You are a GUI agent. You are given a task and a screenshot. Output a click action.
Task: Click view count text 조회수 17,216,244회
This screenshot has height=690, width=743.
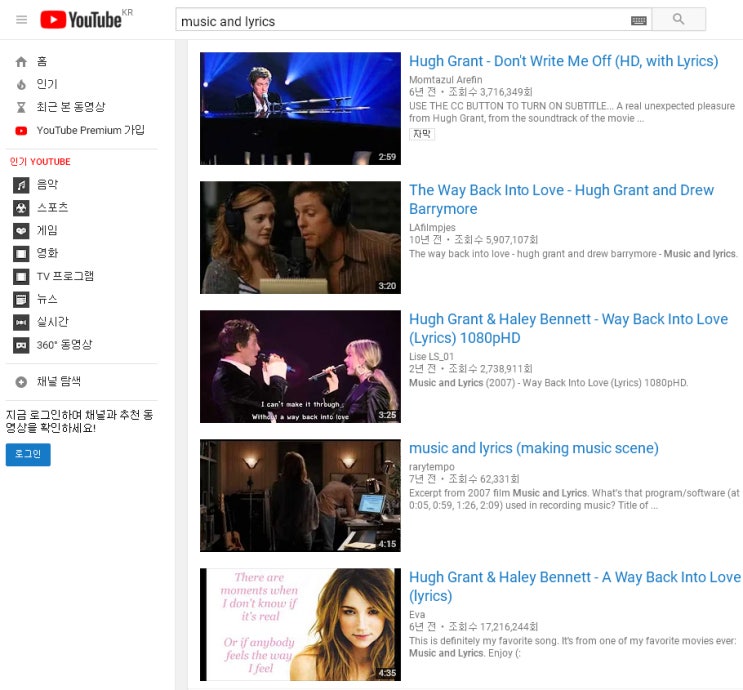(x=493, y=627)
